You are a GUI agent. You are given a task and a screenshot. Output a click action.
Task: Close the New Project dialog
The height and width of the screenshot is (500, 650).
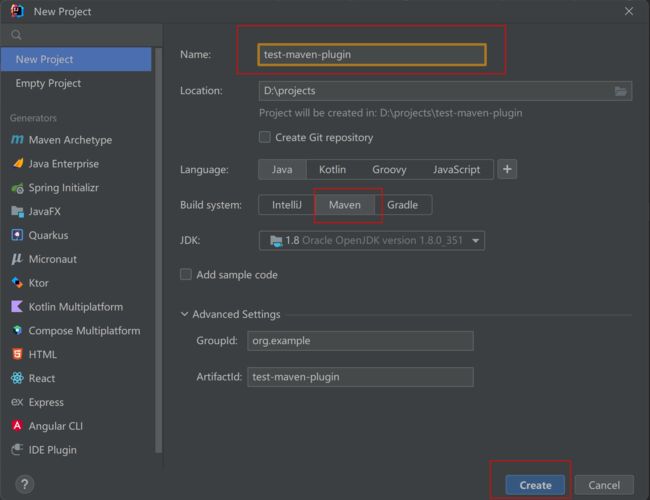click(629, 11)
